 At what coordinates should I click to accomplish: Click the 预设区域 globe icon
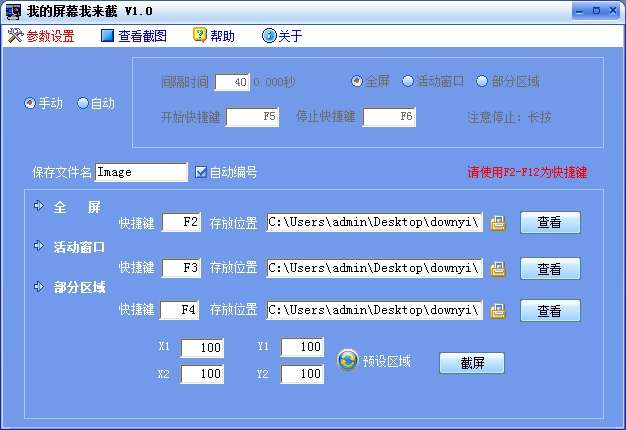pyautogui.click(x=348, y=361)
